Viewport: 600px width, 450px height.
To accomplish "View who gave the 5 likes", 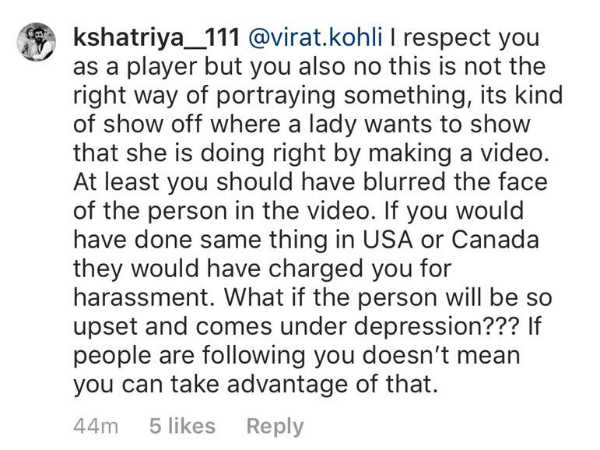I will (x=183, y=426).
